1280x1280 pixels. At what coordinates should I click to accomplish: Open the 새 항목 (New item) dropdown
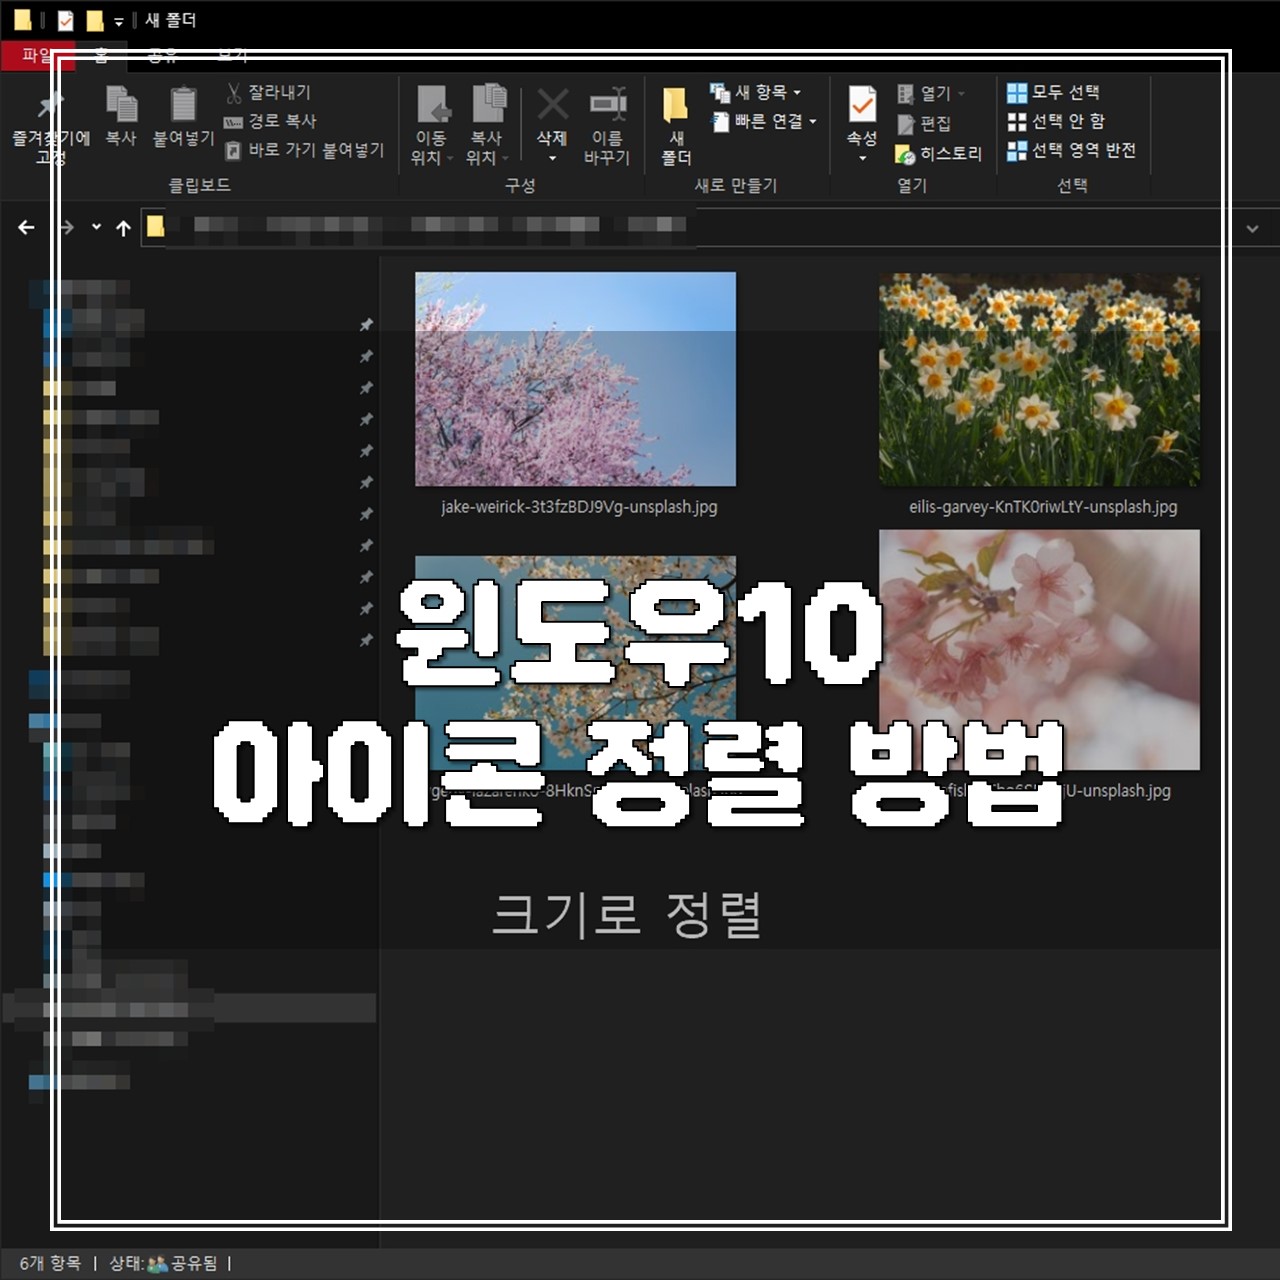click(797, 93)
